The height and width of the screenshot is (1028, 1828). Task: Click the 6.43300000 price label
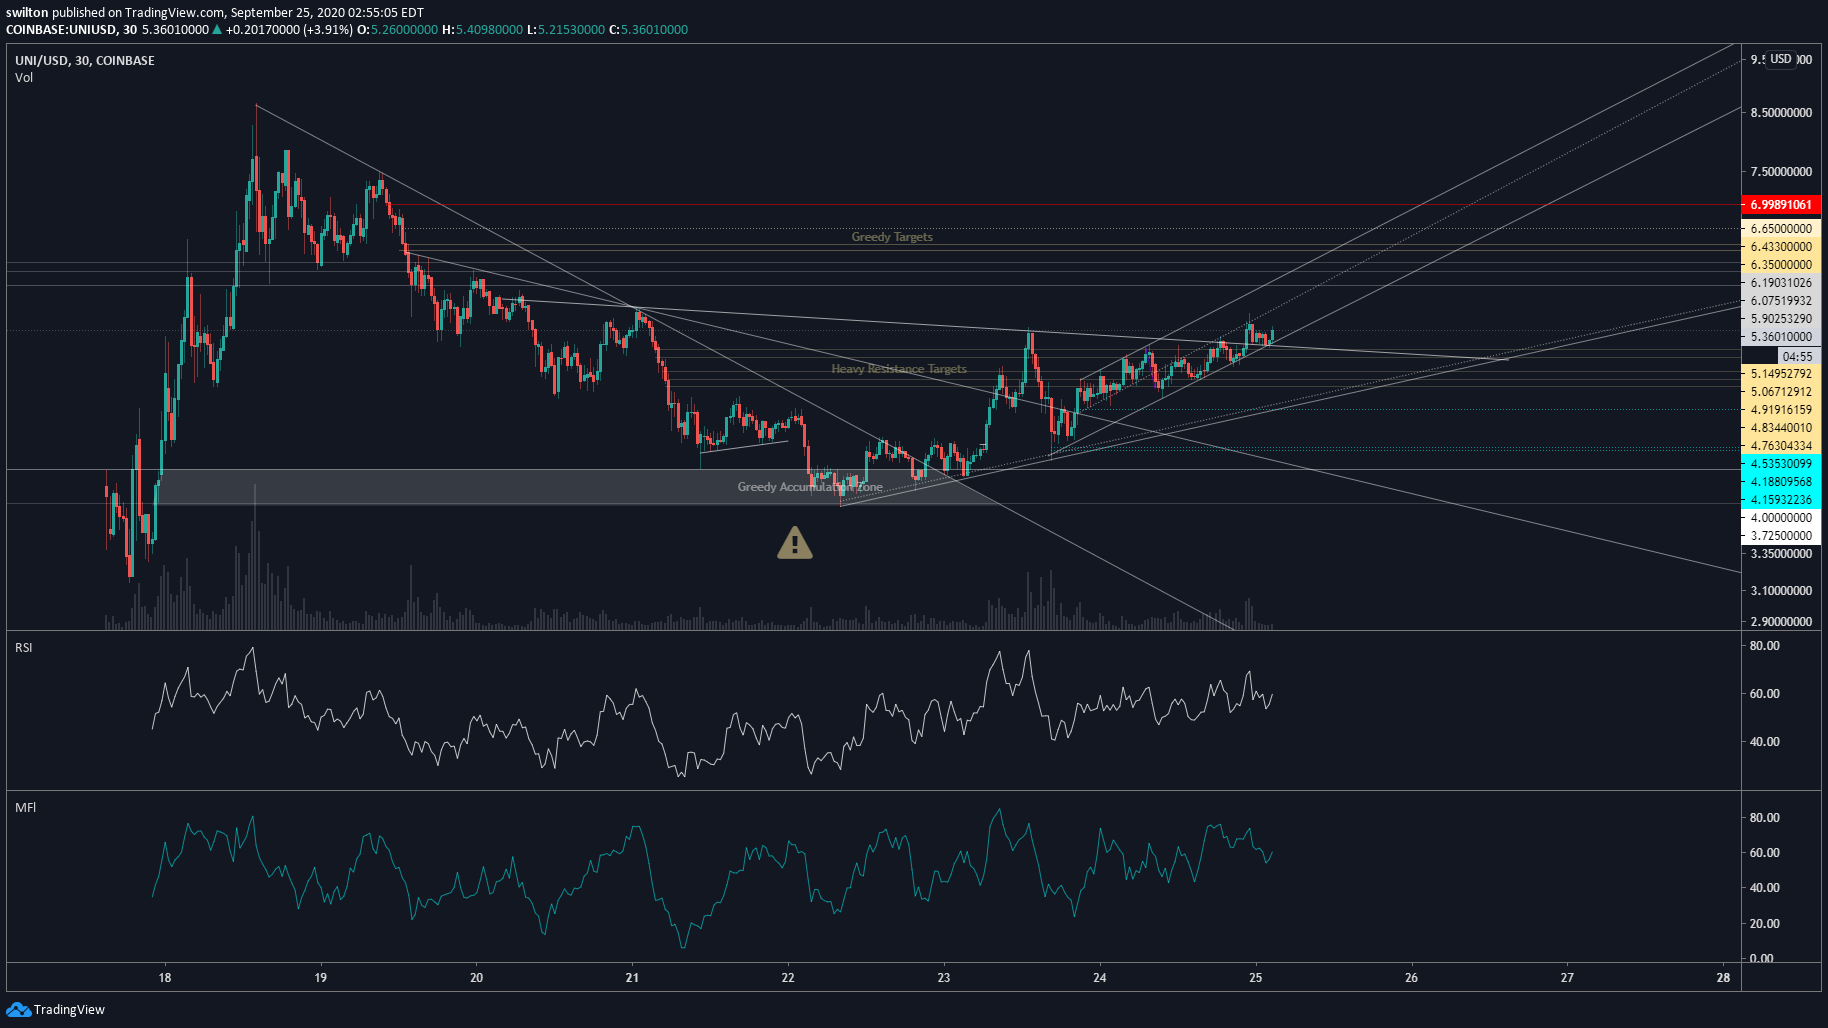(1781, 247)
